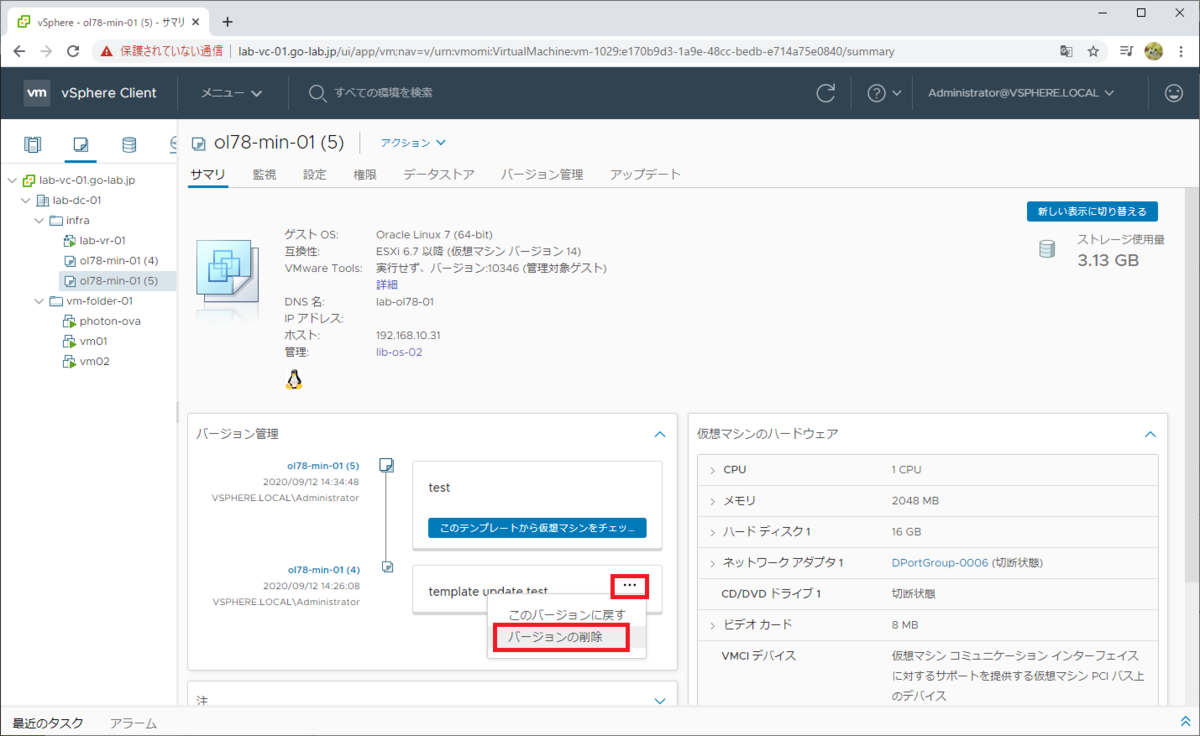Collapse the lab-vc-01.go-lab.jp tree node
Viewport: 1200px width, 736px height.
(11, 180)
